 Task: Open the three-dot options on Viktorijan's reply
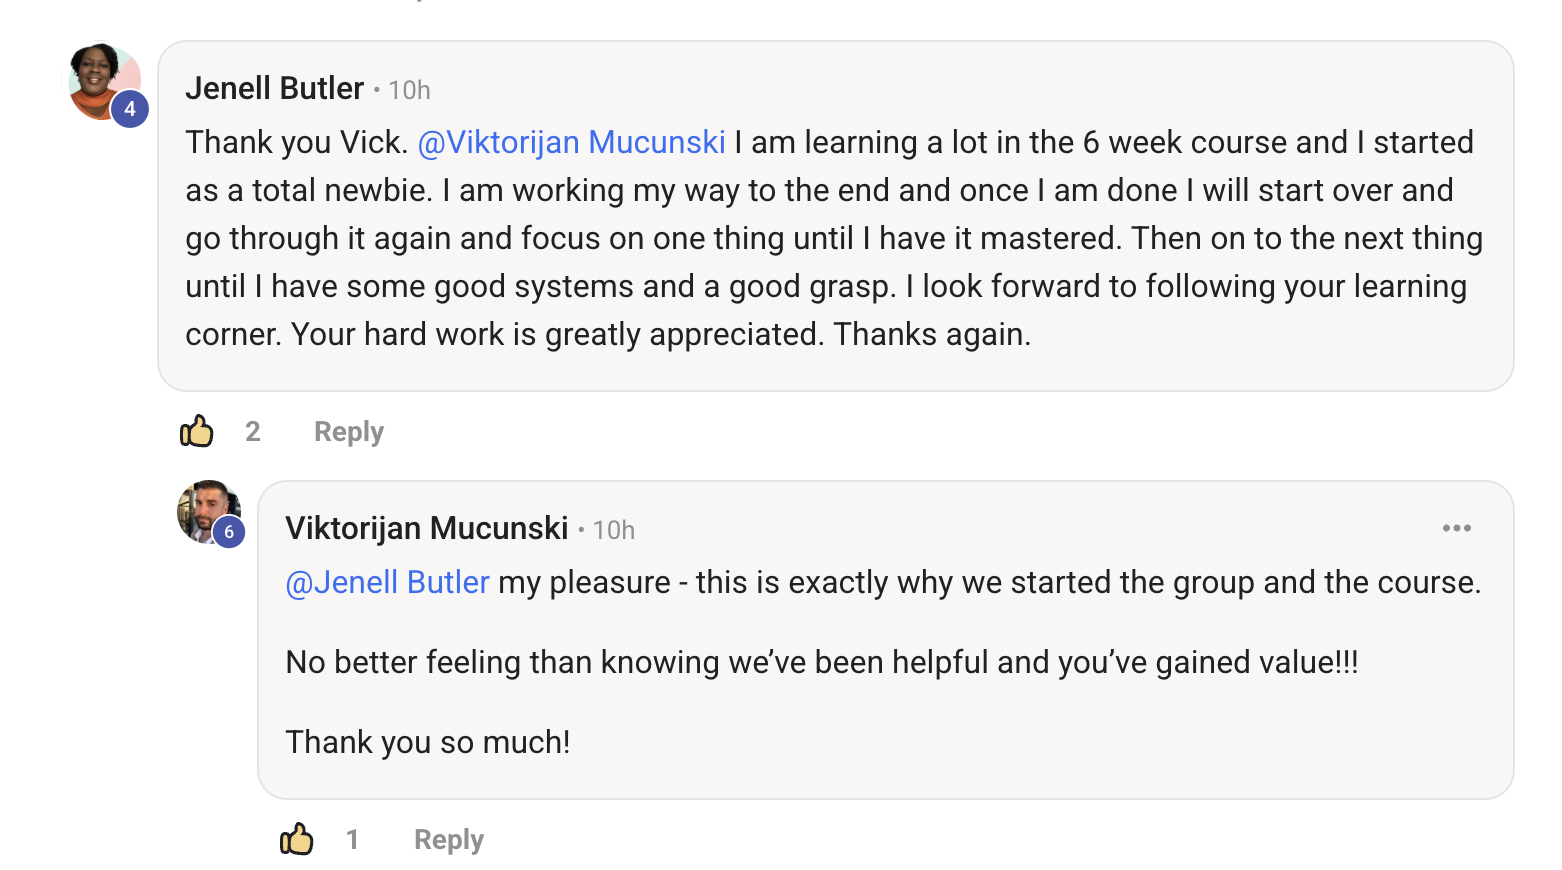pos(1456,528)
